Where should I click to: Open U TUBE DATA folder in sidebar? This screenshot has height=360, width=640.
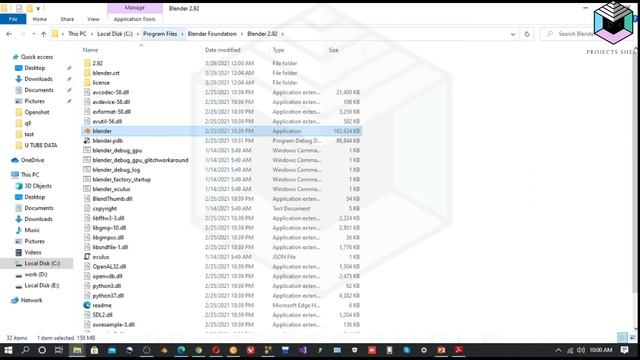point(36,145)
